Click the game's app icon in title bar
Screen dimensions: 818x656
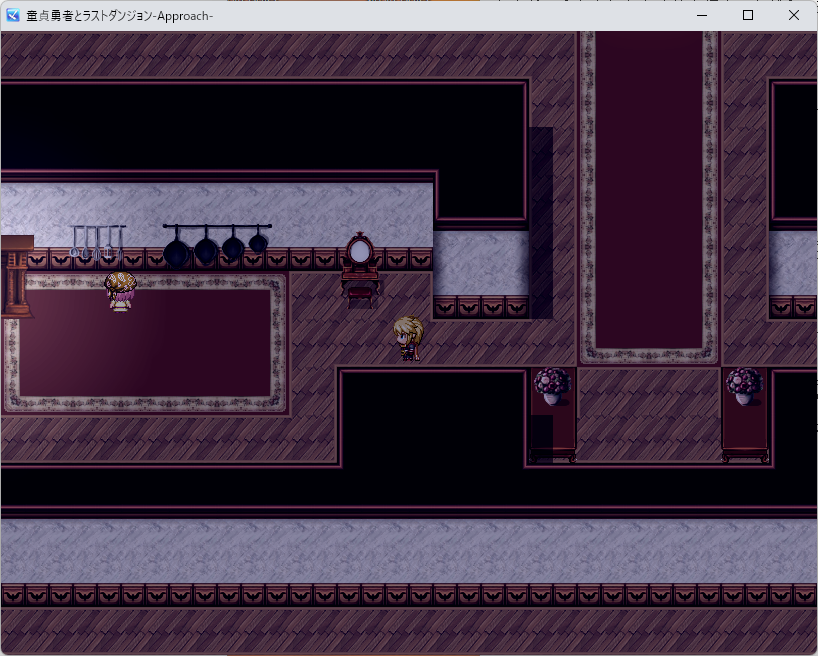click(13, 16)
